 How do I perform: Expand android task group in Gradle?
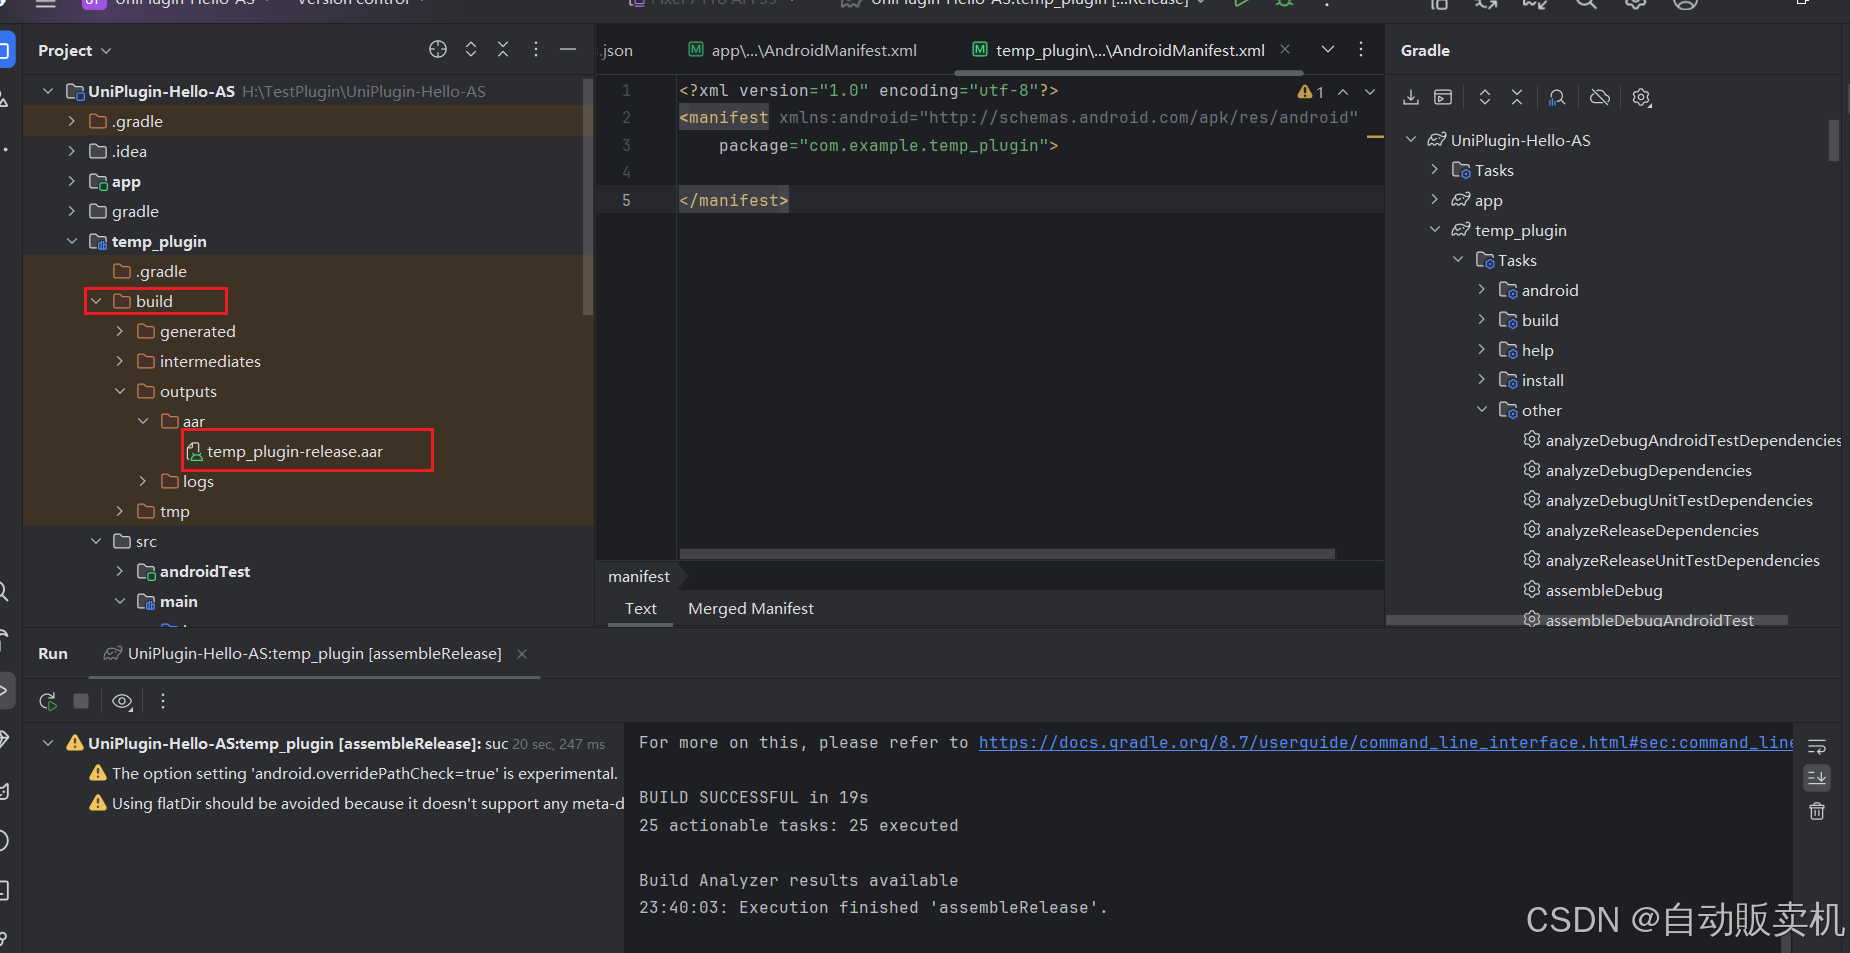[x=1482, y=290]
